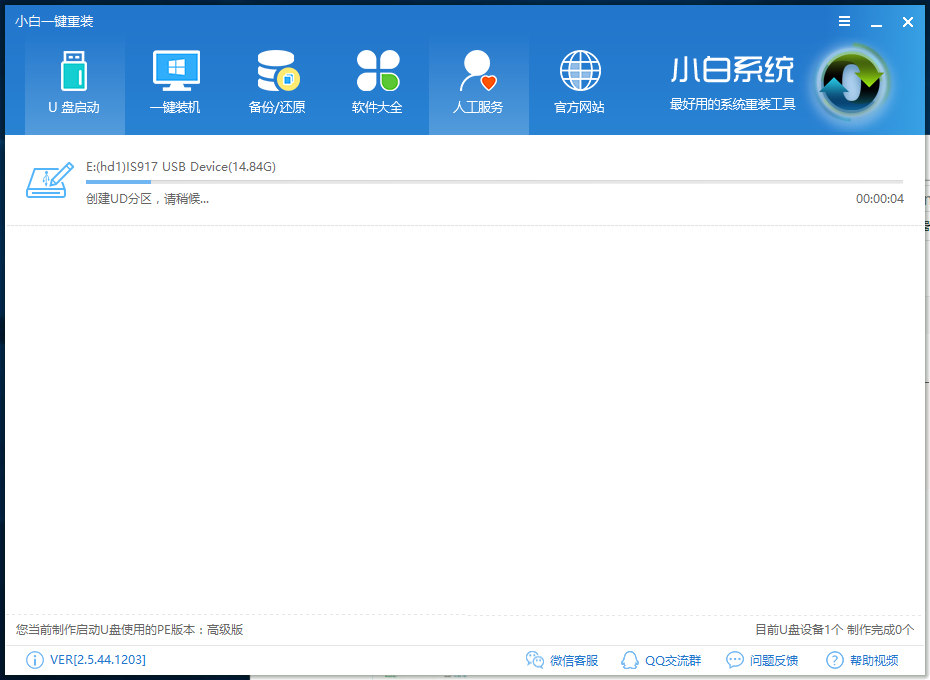
Task: Click the 微信客服 link text
Action: (x=575, y=660)
